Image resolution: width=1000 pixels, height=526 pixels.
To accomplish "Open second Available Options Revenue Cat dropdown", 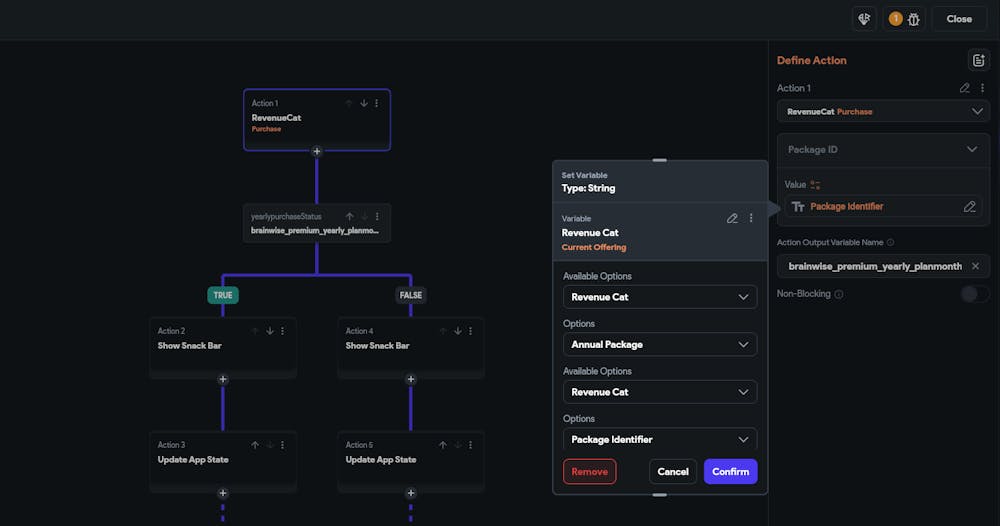I will coord(660,392).
